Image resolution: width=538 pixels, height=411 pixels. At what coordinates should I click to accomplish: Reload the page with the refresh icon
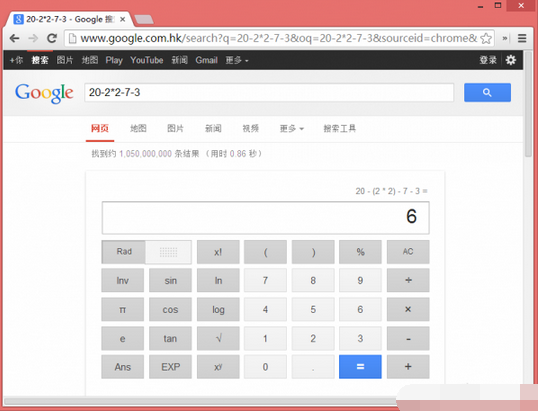[52, 38]
